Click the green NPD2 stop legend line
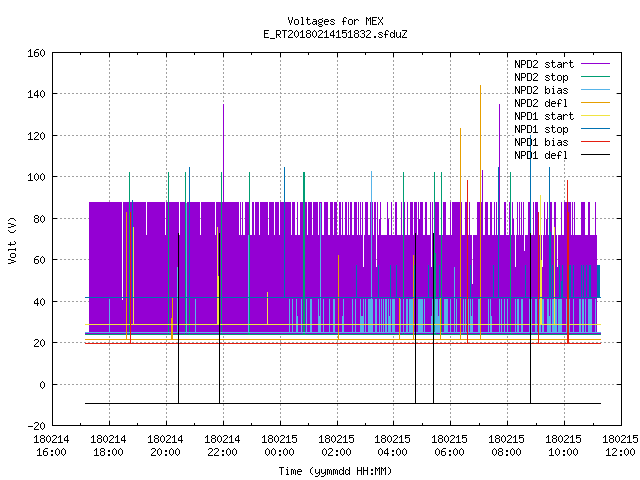The image size is (640, 480). [595, 76]
